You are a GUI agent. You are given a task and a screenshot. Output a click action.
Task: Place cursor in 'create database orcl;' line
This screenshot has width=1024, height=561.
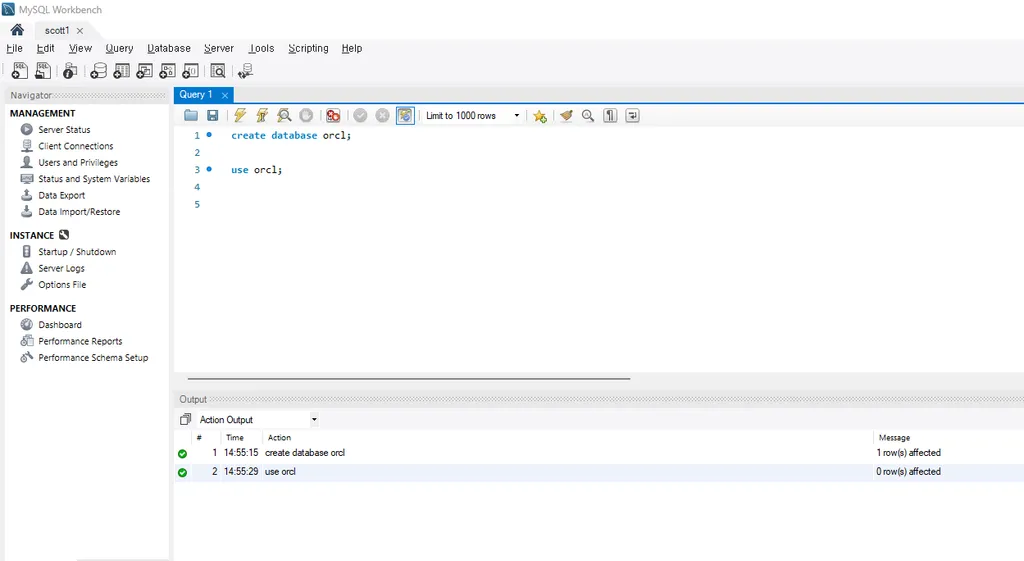click(x=291, y=135)
